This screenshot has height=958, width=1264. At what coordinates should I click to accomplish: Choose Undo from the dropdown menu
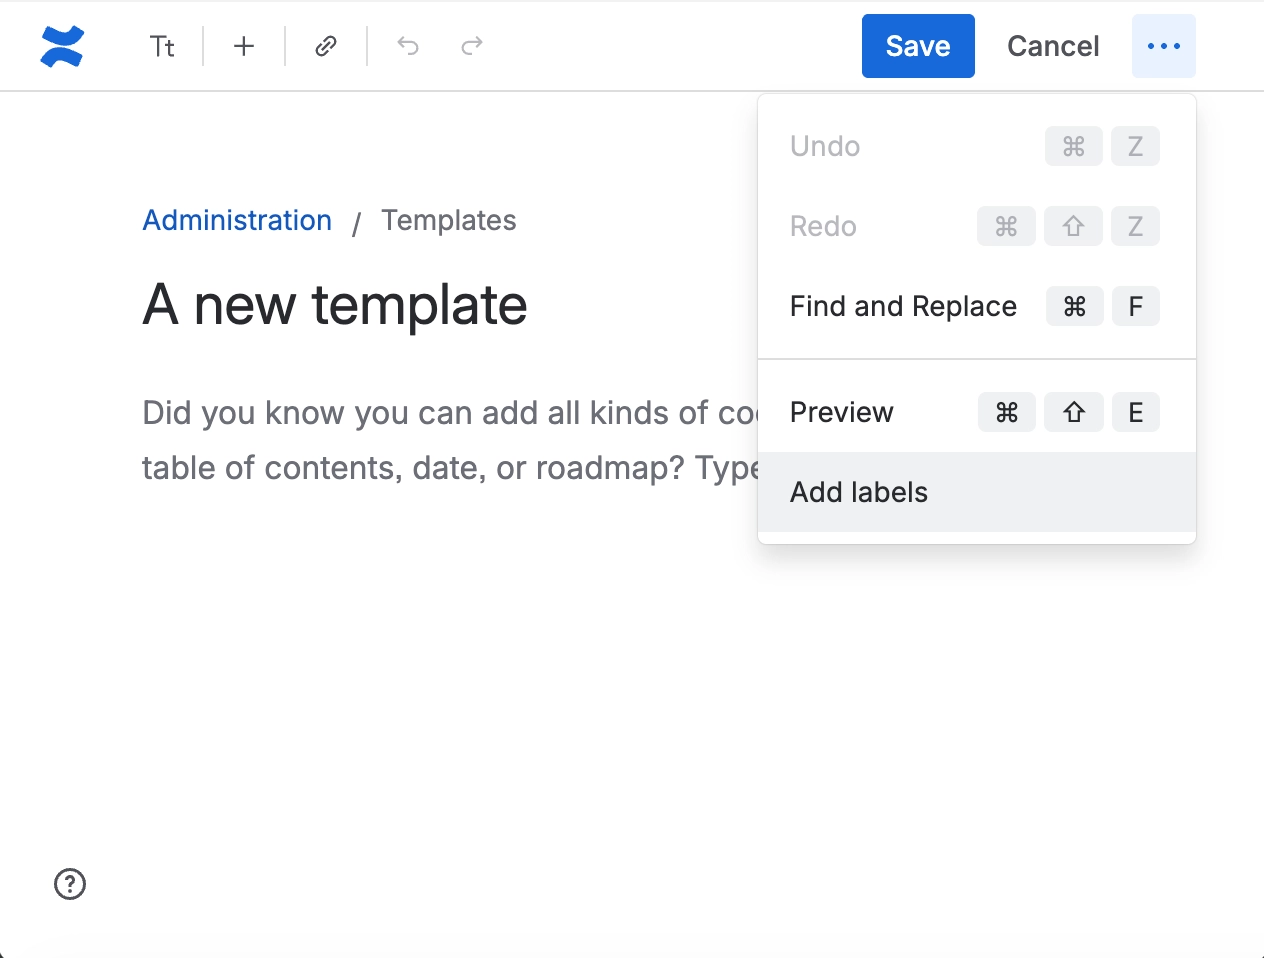(977, 146)
